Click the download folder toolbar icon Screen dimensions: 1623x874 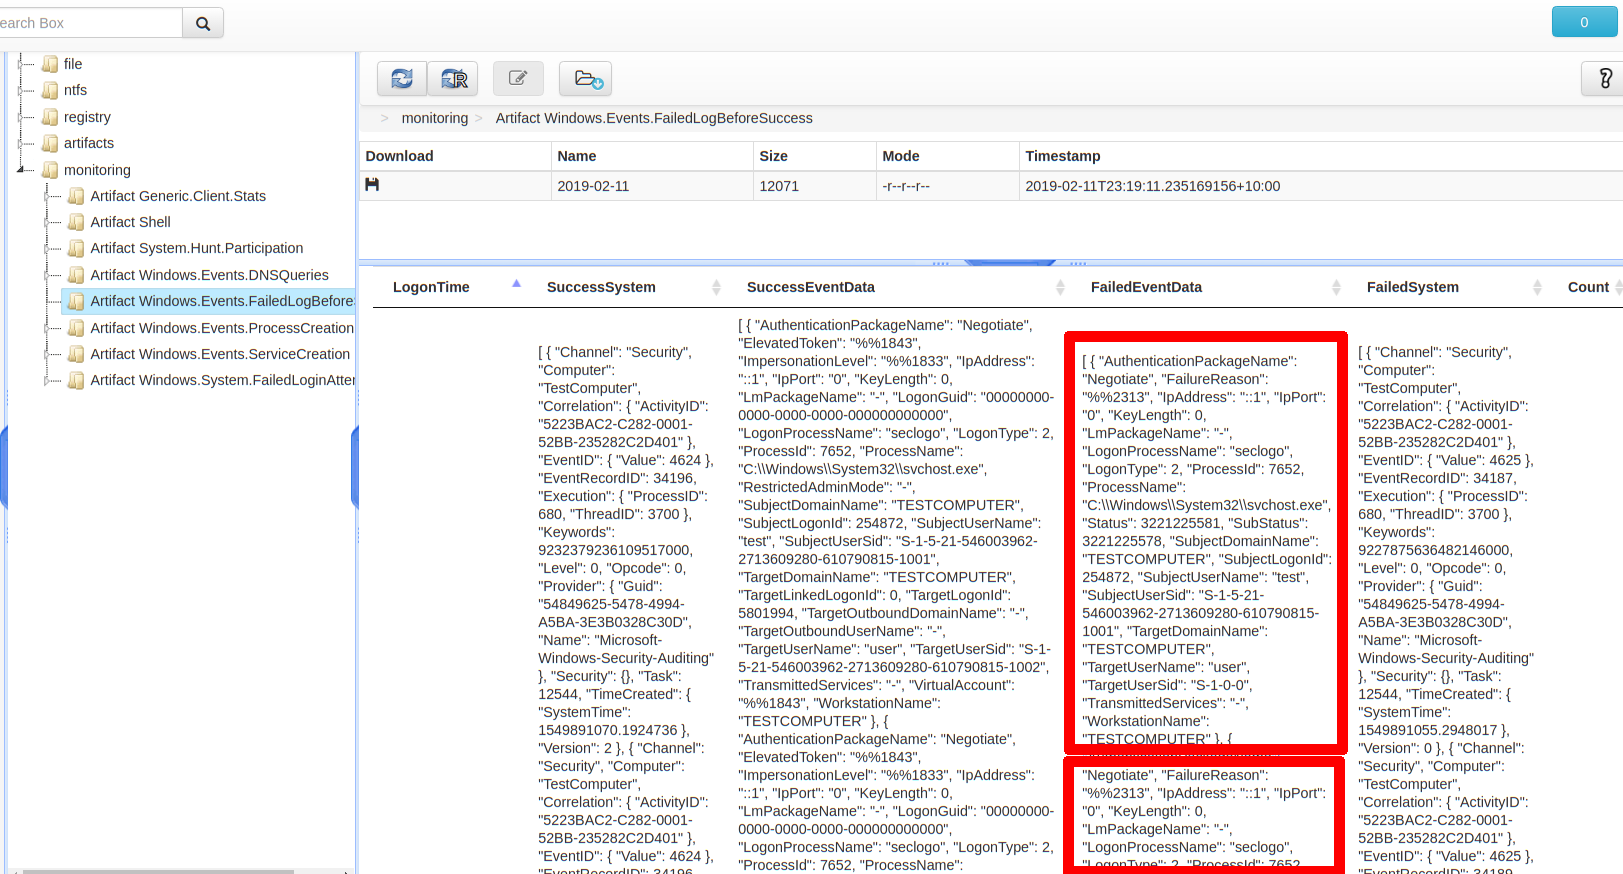586,78
